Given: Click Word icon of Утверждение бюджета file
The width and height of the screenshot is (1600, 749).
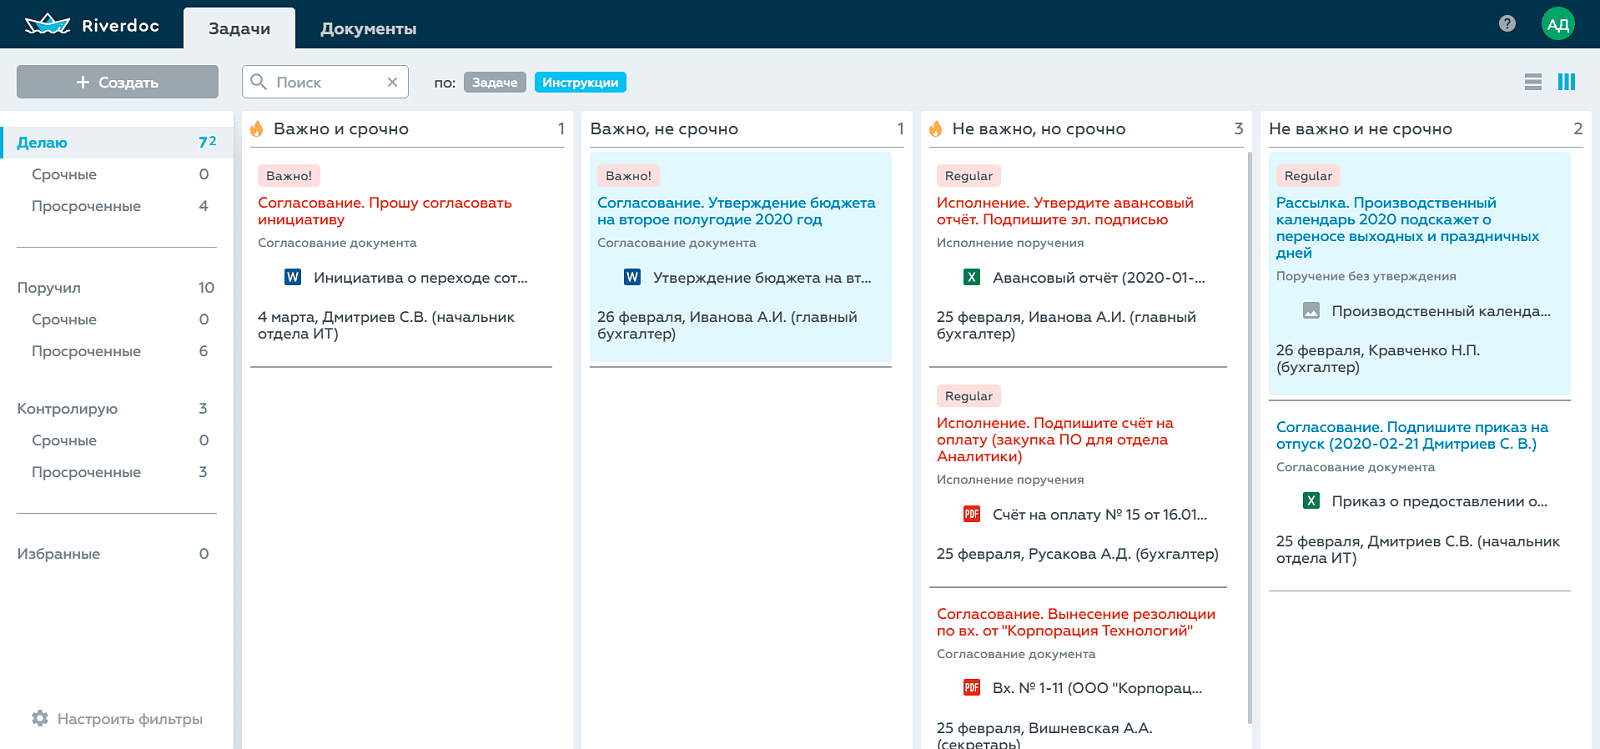Looking at the screenshot, I should (632, 277).
